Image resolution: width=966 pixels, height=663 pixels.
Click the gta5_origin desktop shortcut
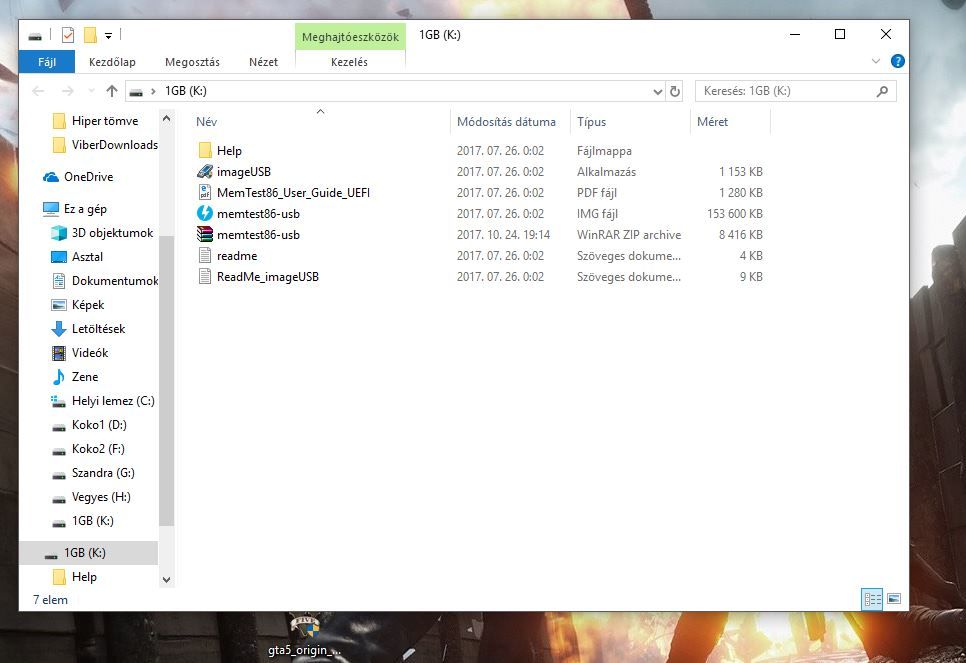(x=304, y=637)
